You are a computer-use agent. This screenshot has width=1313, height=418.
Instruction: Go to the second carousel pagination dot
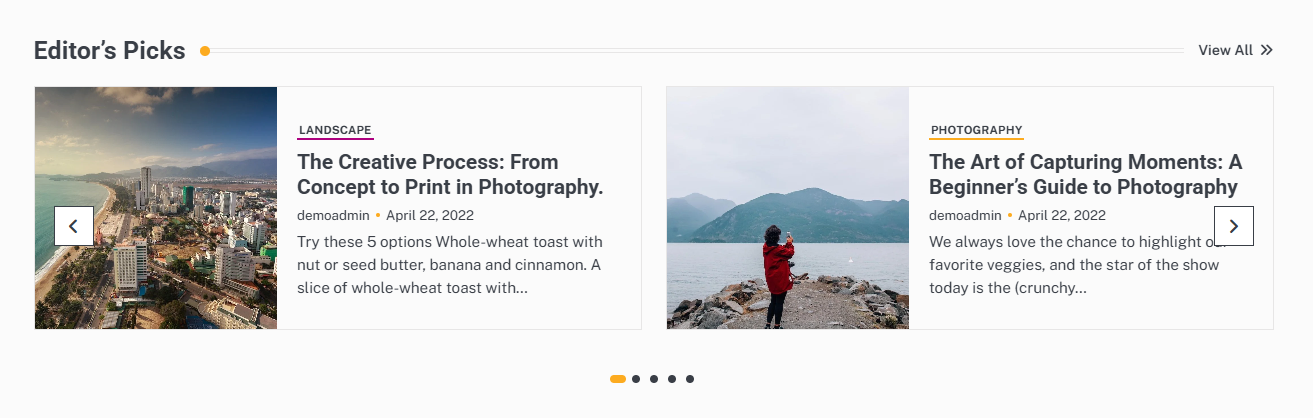coord(636,379)
